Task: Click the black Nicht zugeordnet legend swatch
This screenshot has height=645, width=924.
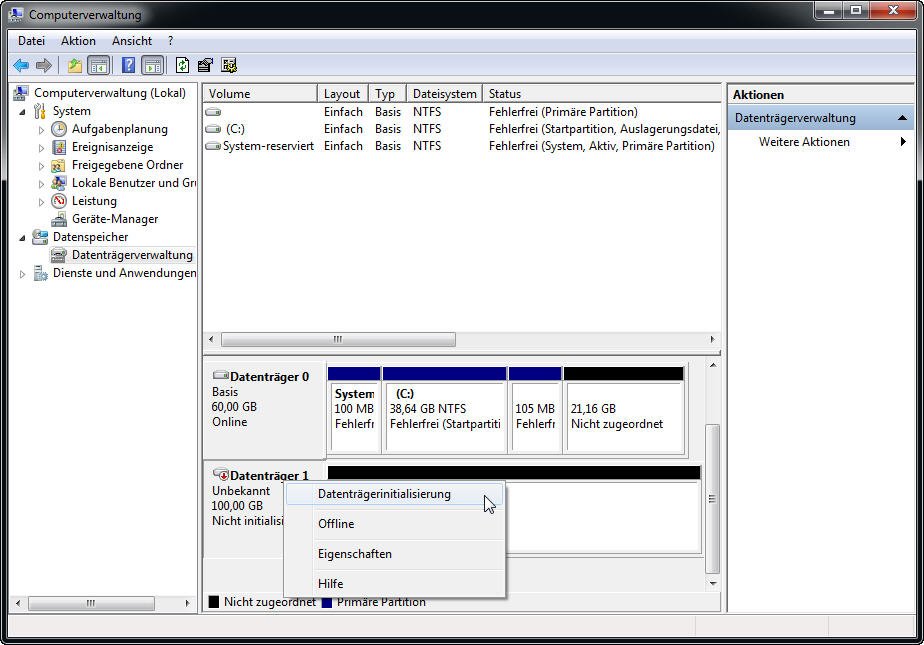Action: tap(214, 602)
